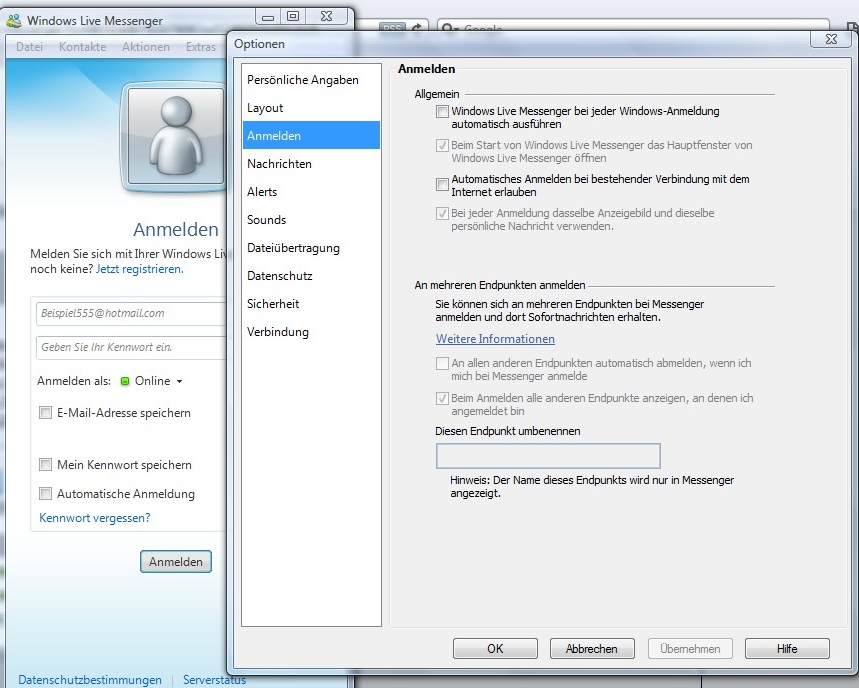Focus the email address input field
Screen dimensions: 859x688
click(131, 313)
